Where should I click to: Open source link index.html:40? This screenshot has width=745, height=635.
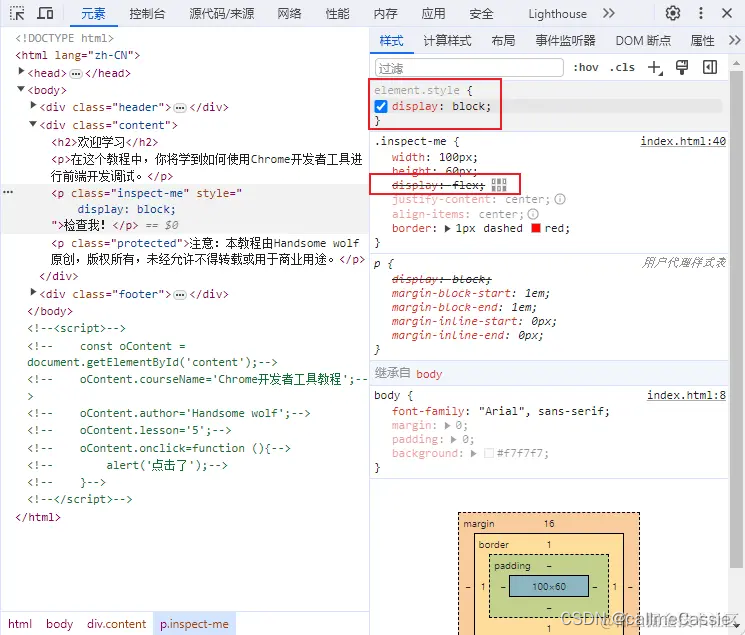pyautogui.click(x=683, y=141)
